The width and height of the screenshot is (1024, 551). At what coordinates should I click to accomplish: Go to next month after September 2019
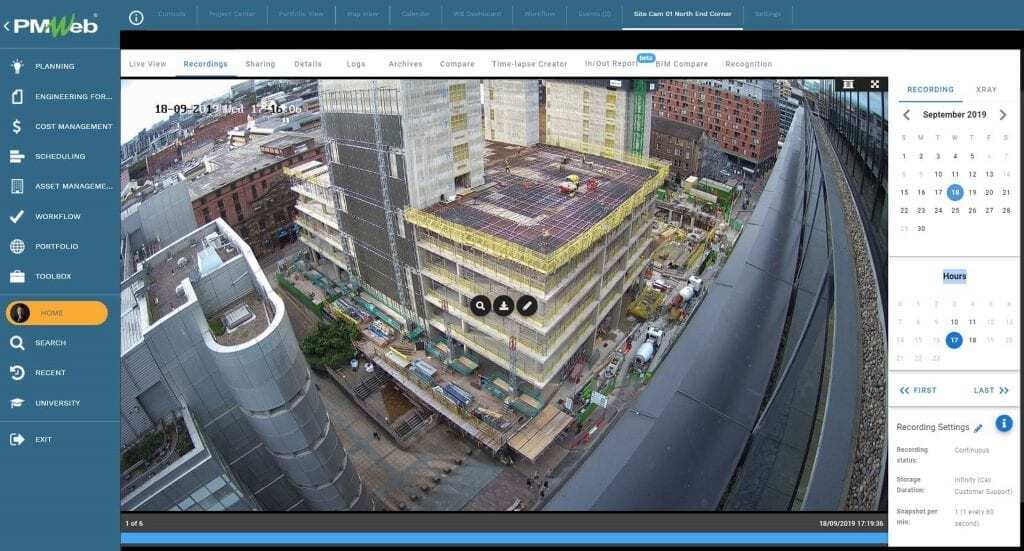coord(1003,115)
